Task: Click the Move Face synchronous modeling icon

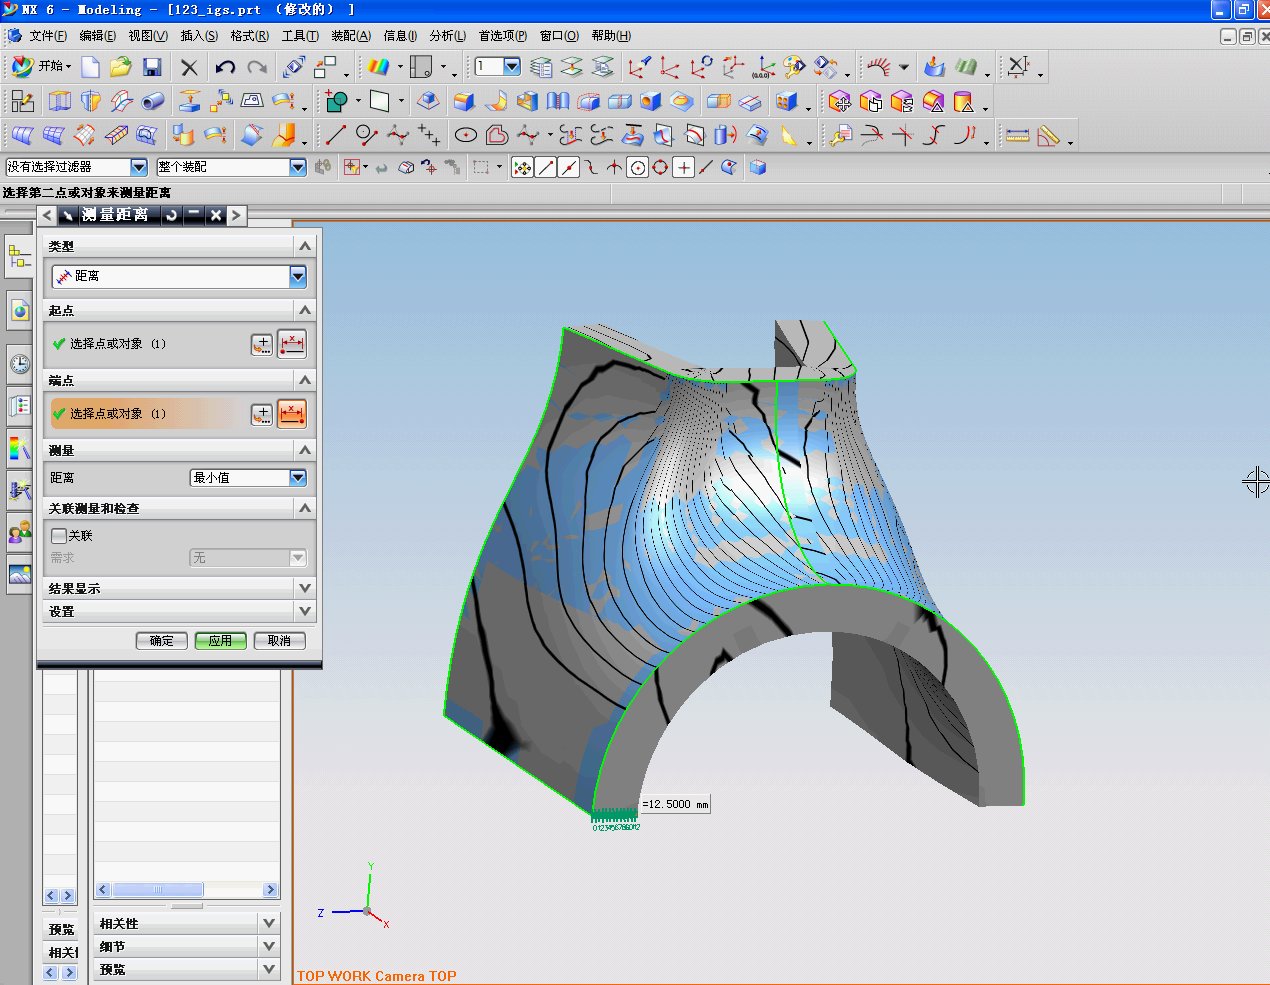Action: pyautogui.click(x=840, y=101)
